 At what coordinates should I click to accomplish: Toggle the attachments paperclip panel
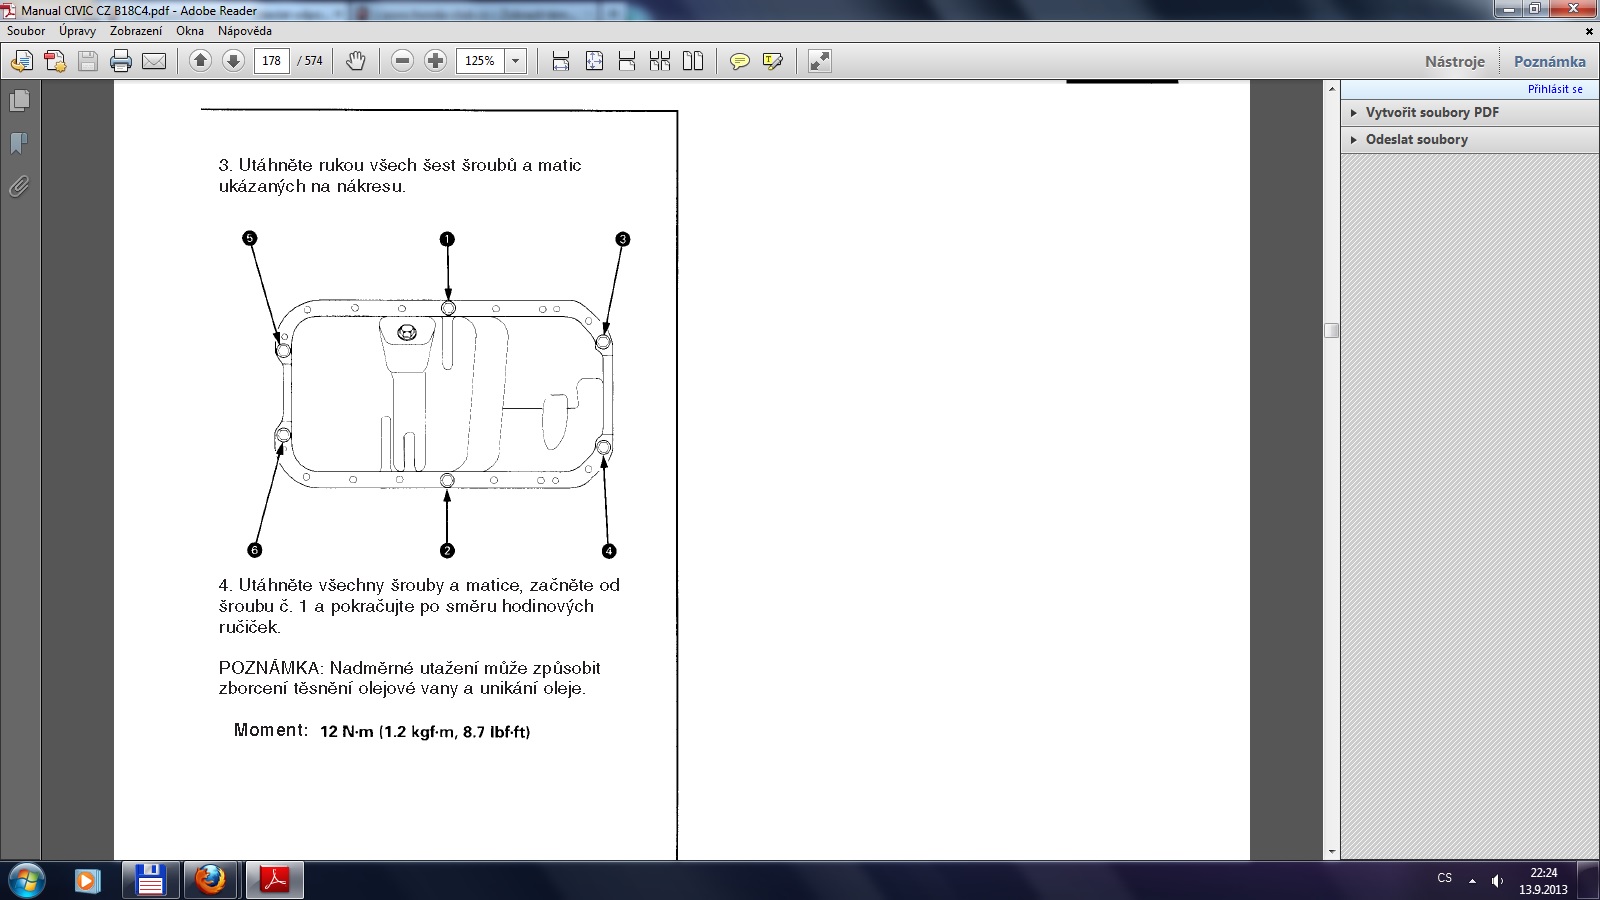(x=19, y=187)
